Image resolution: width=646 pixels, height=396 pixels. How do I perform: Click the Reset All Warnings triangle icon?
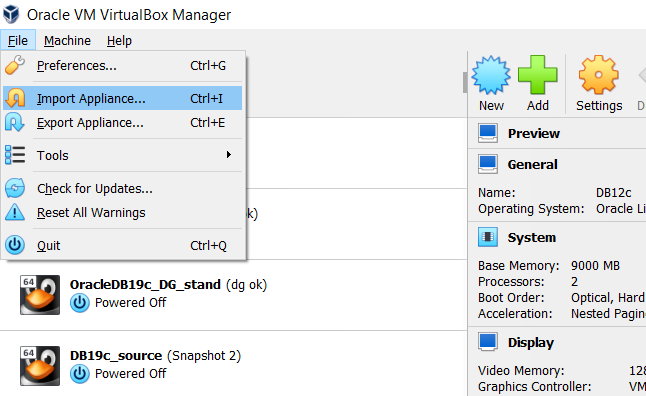tap(15, 213)
